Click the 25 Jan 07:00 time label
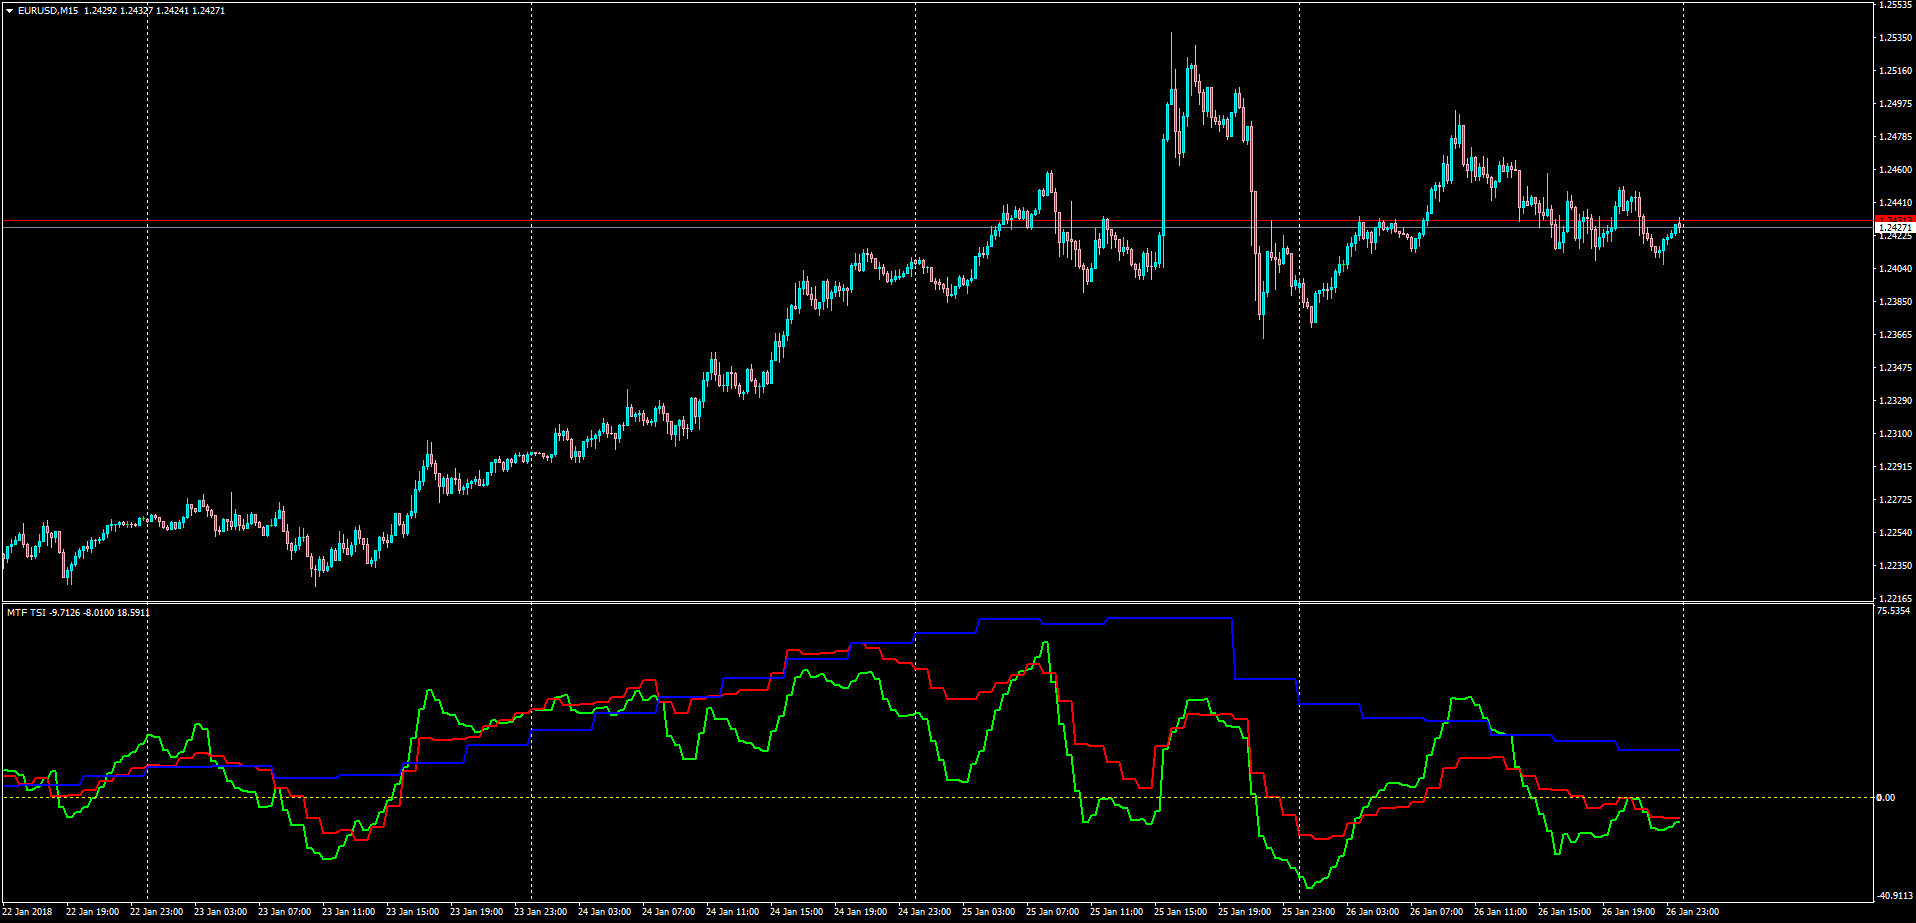 [x=1053, y=912]
